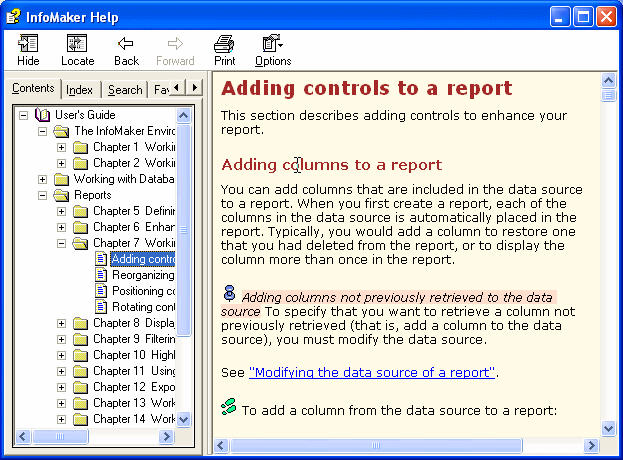Open "Modifying the data source of a report" link
The image size is (623, 460).
point(372,373)
